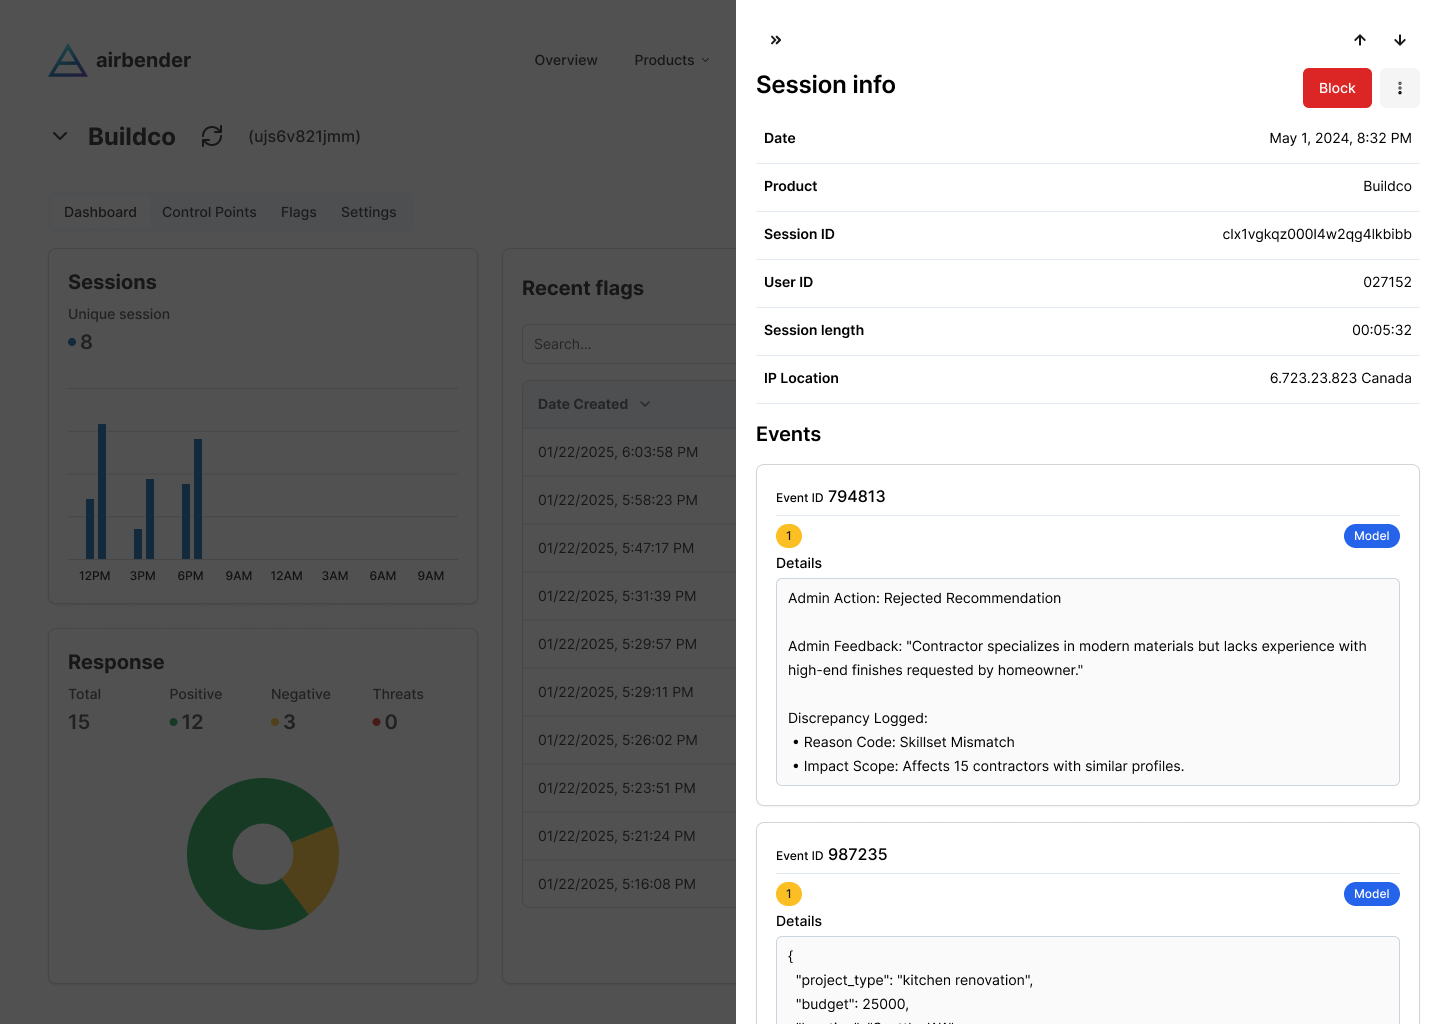Collapse the Buildco product chevron
The width and height of the screenshot is (1440, 1024).
tap(60, 136)
